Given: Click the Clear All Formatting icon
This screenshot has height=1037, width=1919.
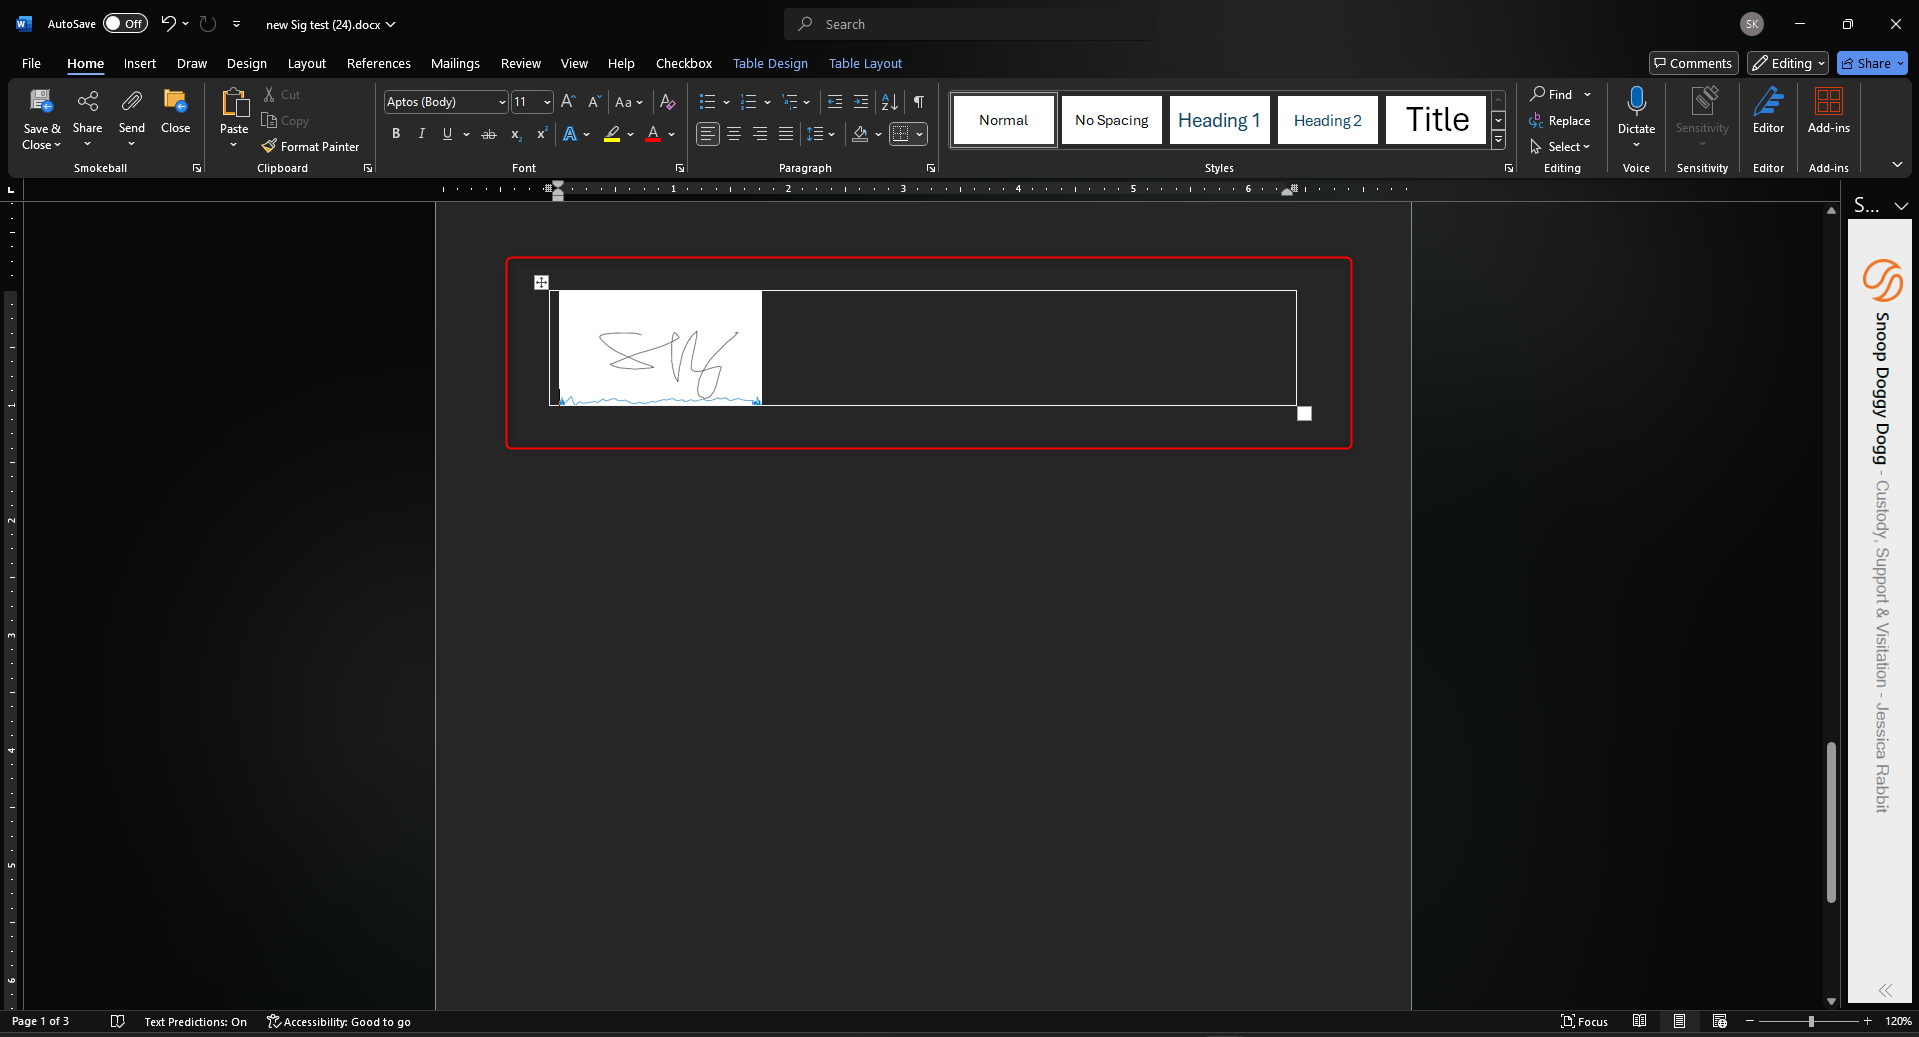Looking at the screenshot, I should coord(668,102).
